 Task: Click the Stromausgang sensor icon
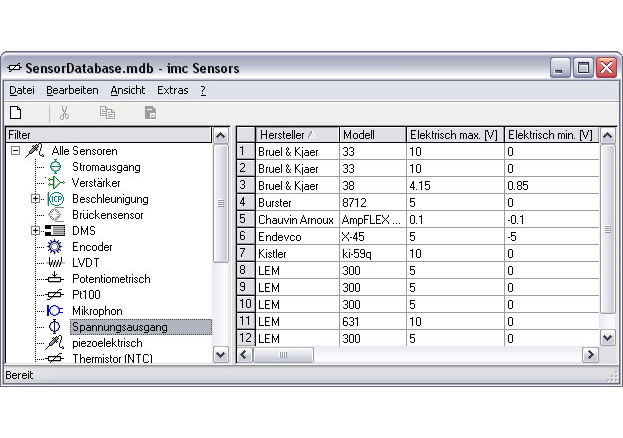55,167
